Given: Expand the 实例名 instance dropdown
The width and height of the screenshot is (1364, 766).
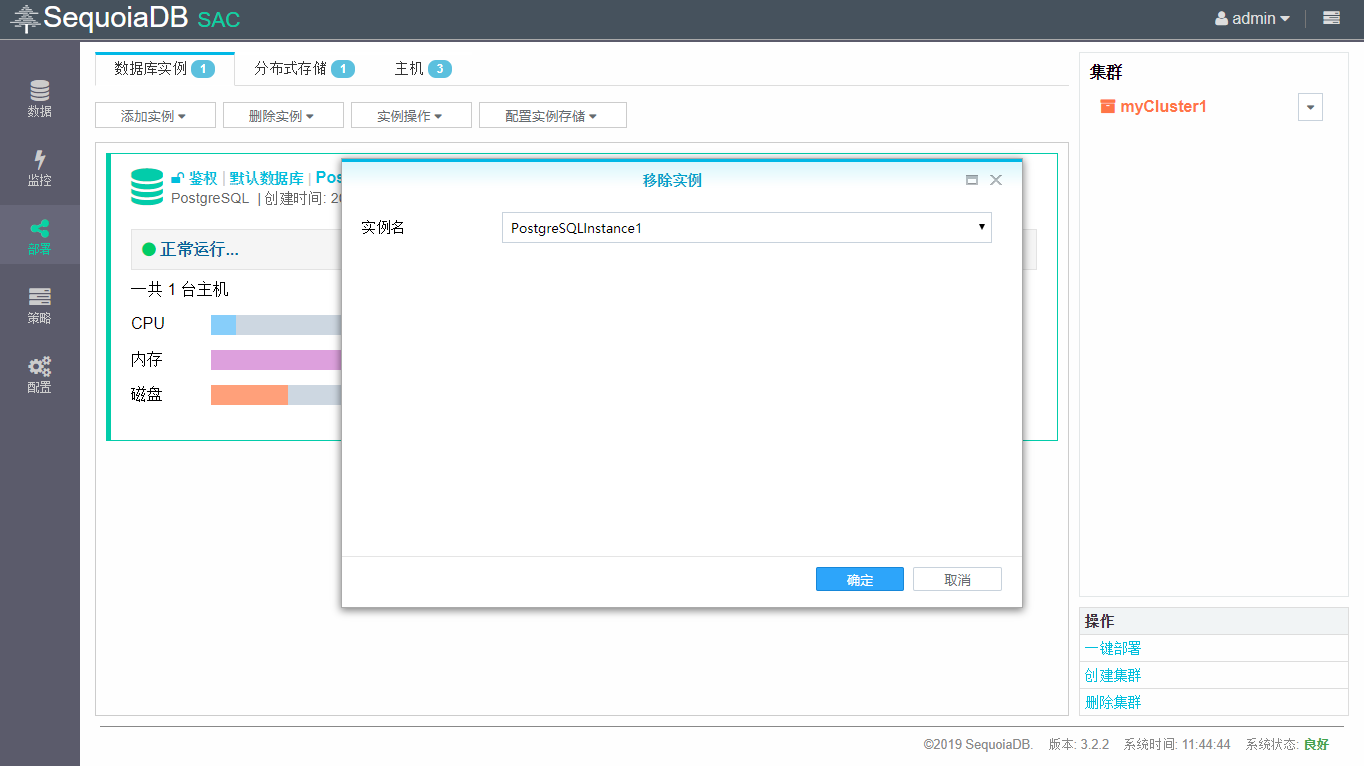Looking at the screenshot, I should 746,228.
